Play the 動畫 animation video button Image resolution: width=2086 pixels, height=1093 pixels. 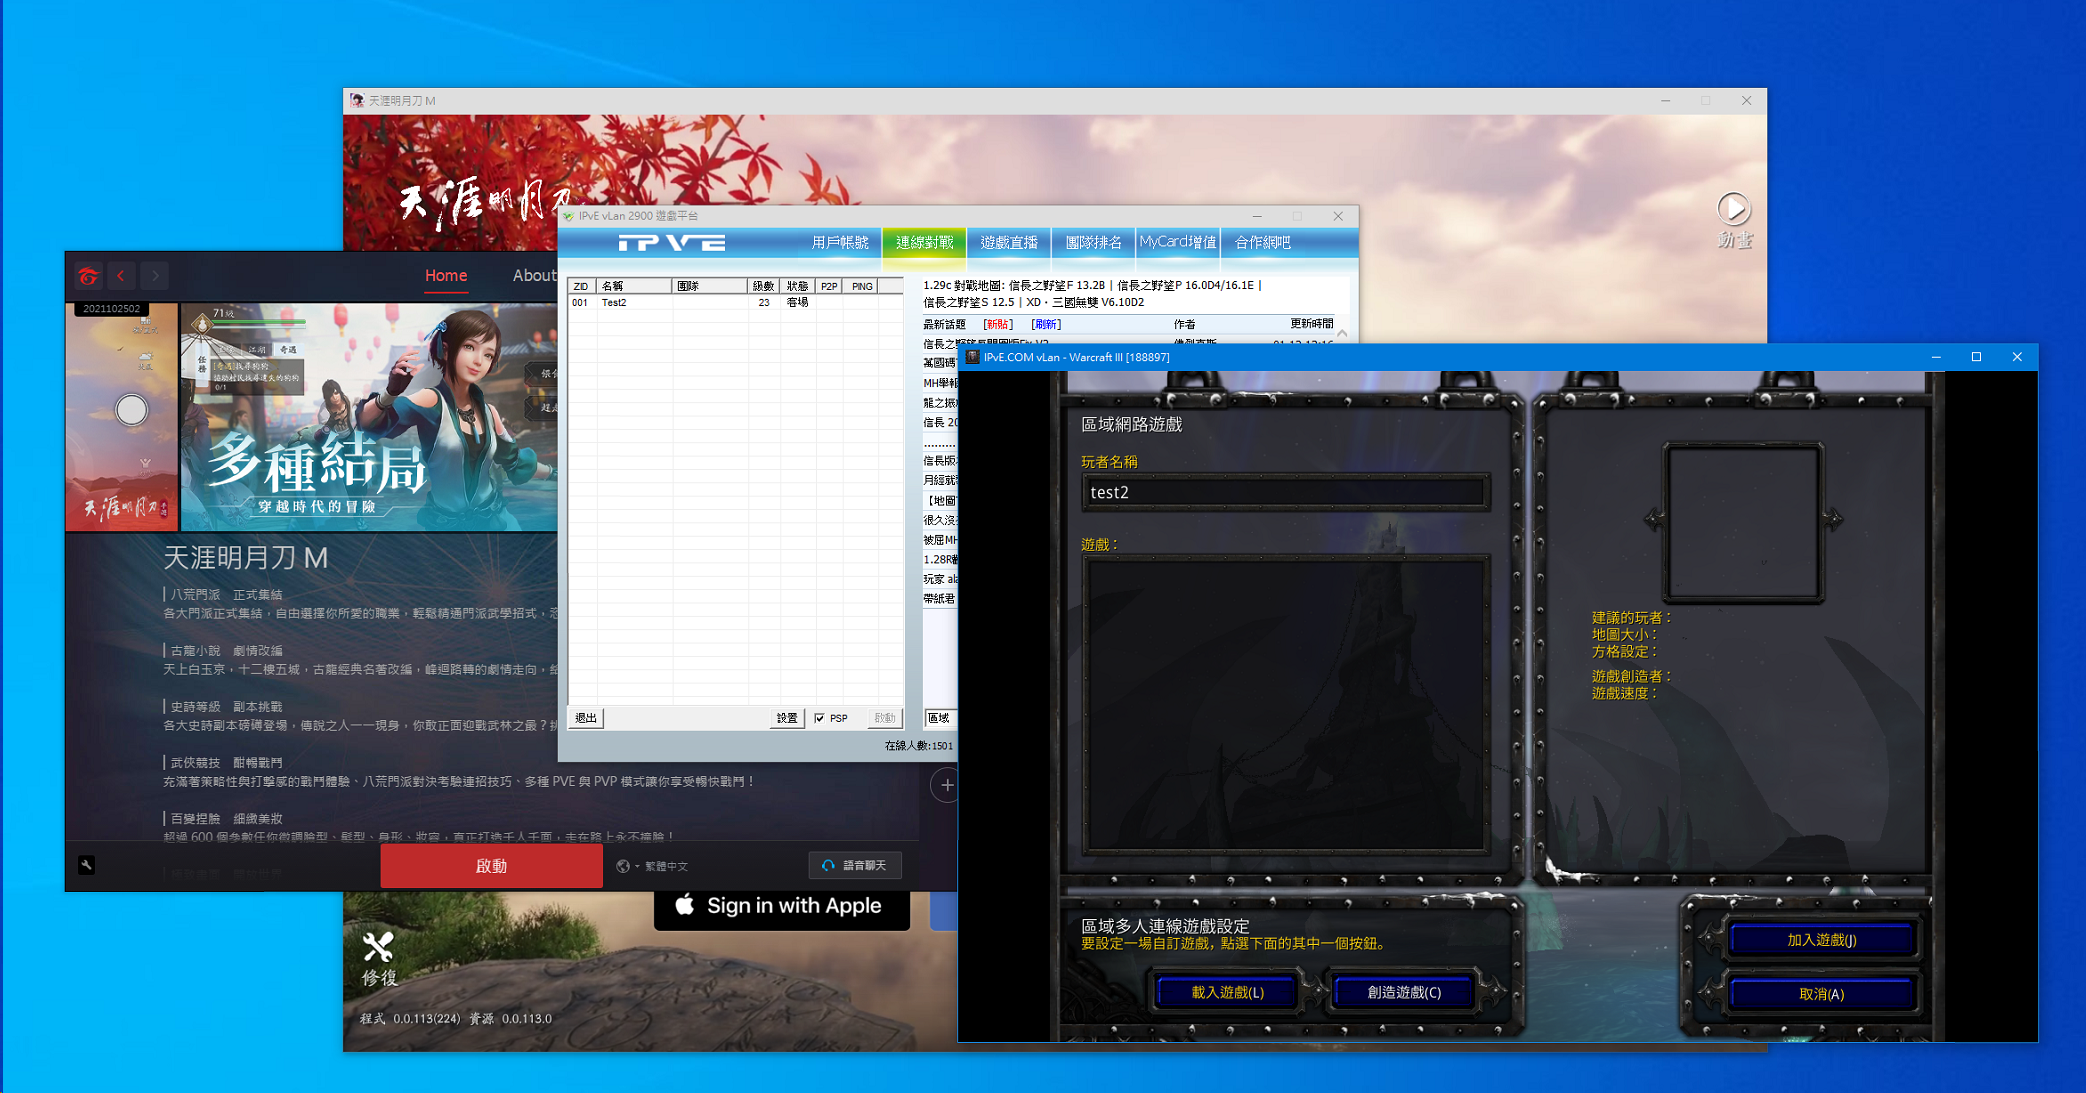(1733, 210)
